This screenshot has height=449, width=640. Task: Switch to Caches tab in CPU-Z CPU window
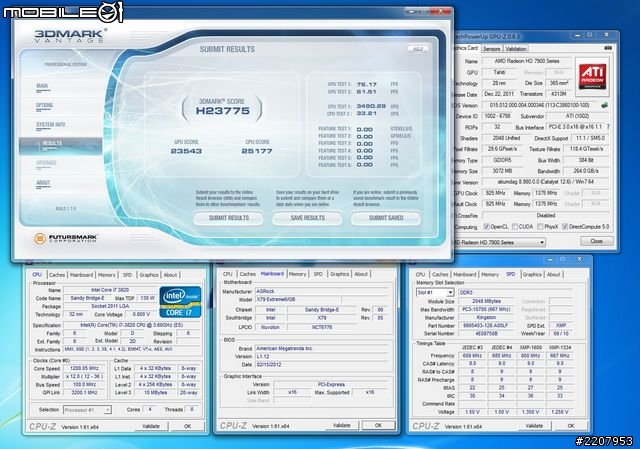[57, 275]
